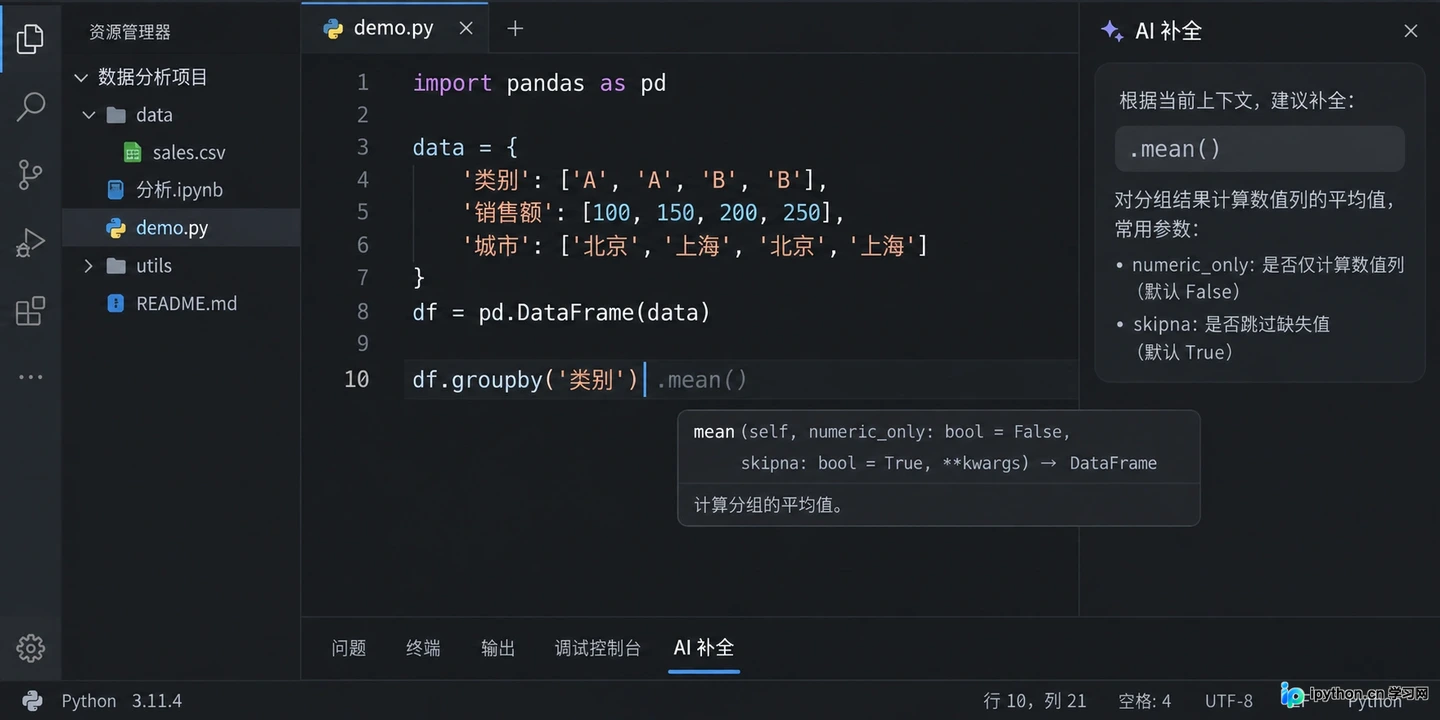Click the sales.csv spreadsheet file icon

132,152
